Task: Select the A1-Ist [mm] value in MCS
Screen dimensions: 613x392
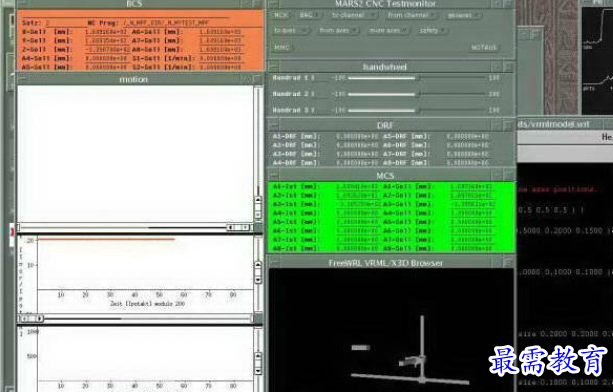Action: (357, 187)
